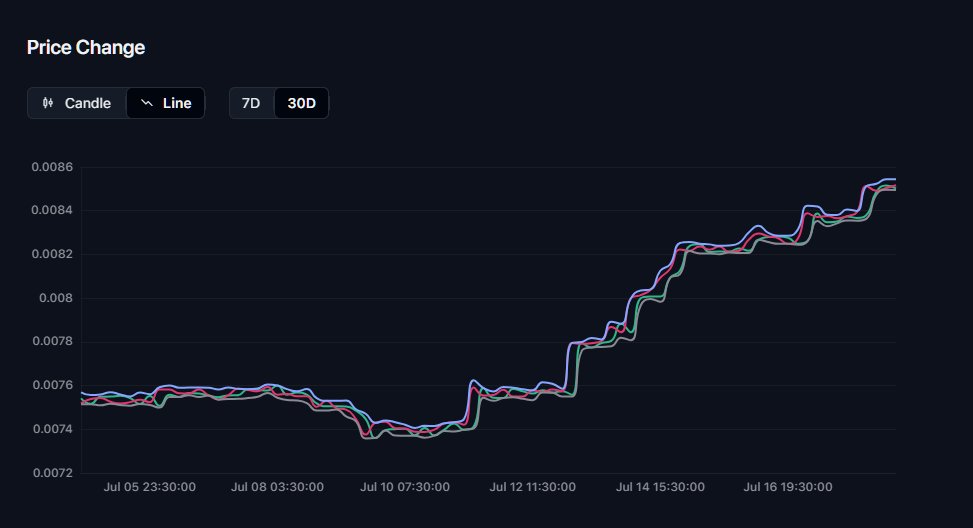Choose the 7D time range

tap(251, 103)
